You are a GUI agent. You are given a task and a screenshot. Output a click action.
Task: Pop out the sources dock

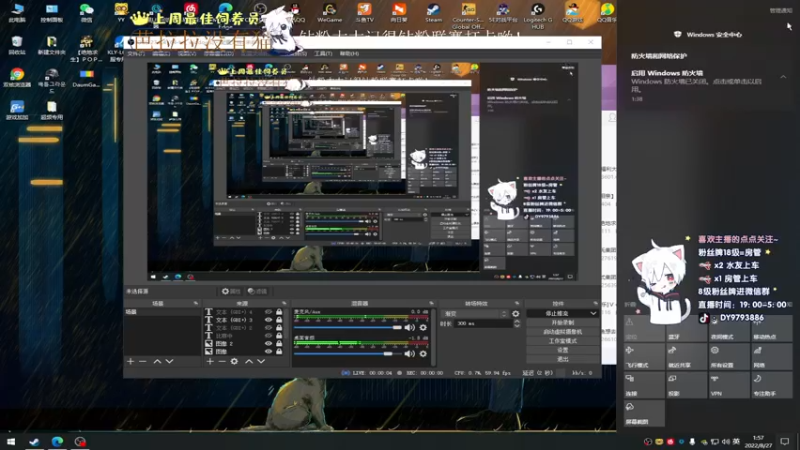(x=284, y=303)
